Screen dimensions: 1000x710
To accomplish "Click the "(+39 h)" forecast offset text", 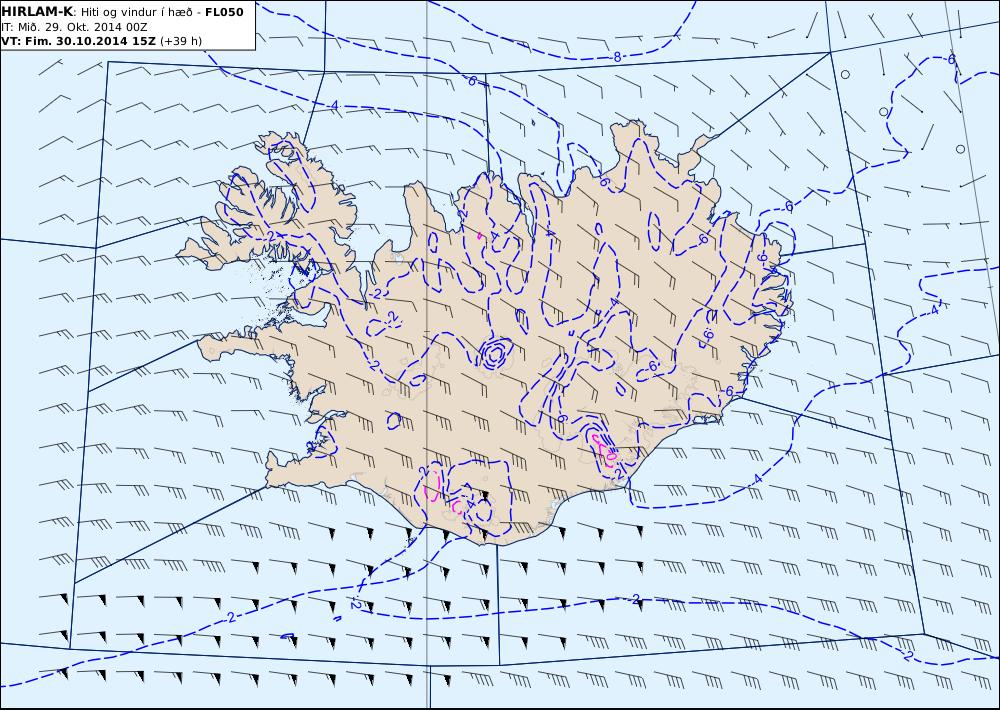I will point(180,41).
